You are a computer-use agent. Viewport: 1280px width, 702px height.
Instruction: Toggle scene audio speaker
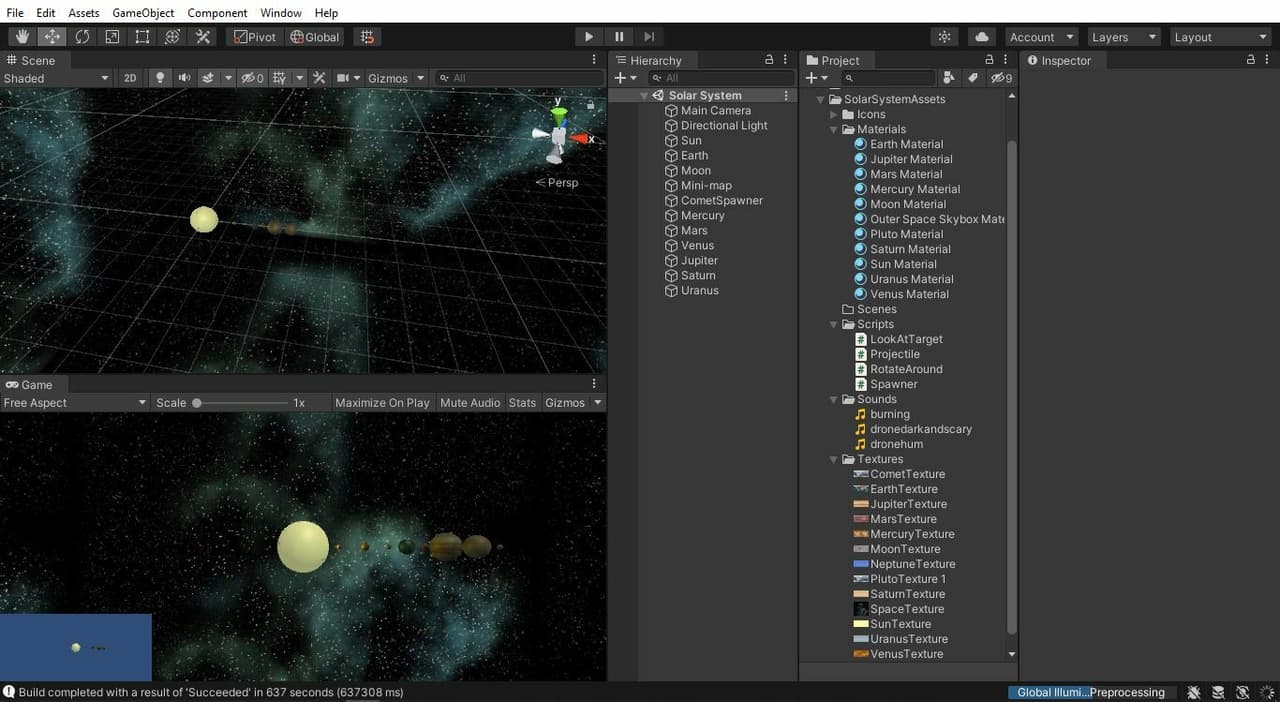pyautogui.click(x=184, y=78)
